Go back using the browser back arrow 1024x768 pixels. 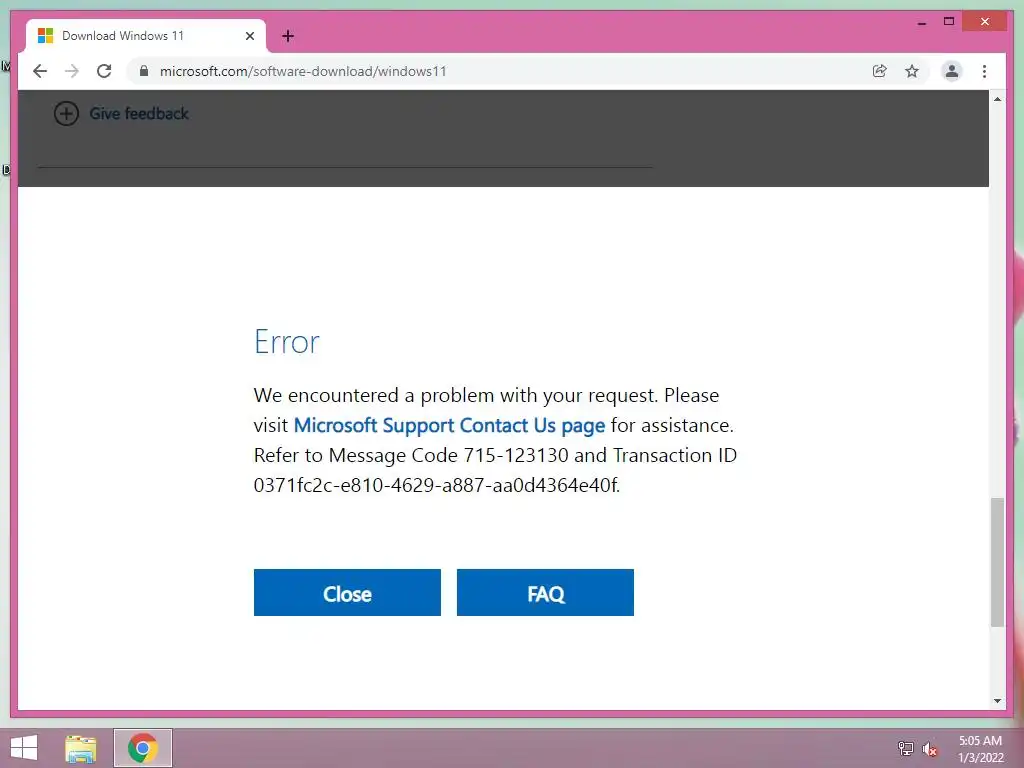(40, 71)
